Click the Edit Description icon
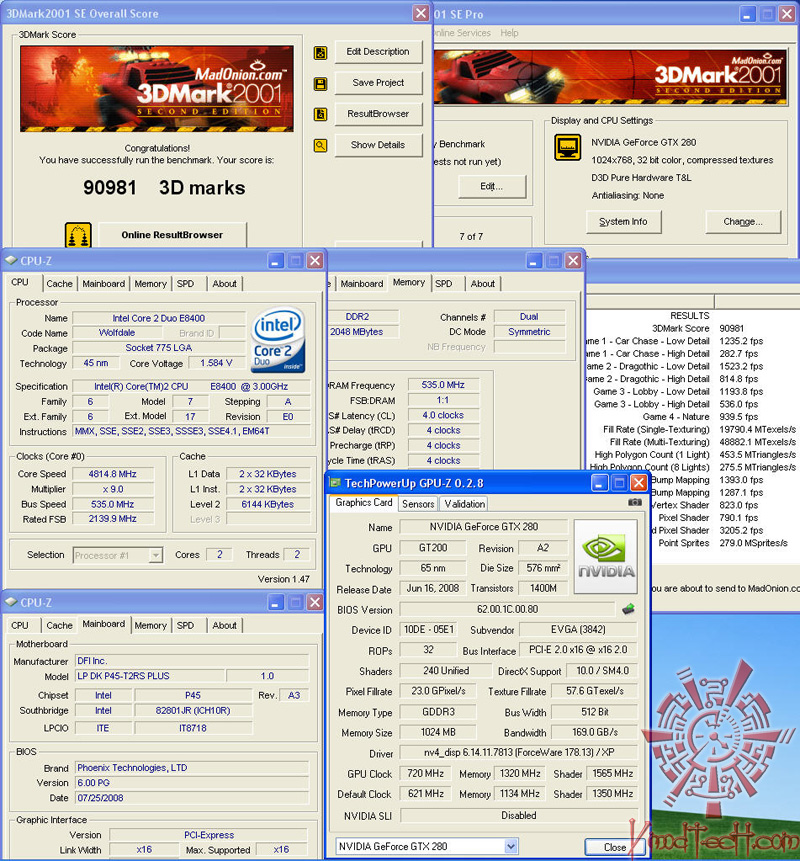800x861 pixels. click(320, 53)
